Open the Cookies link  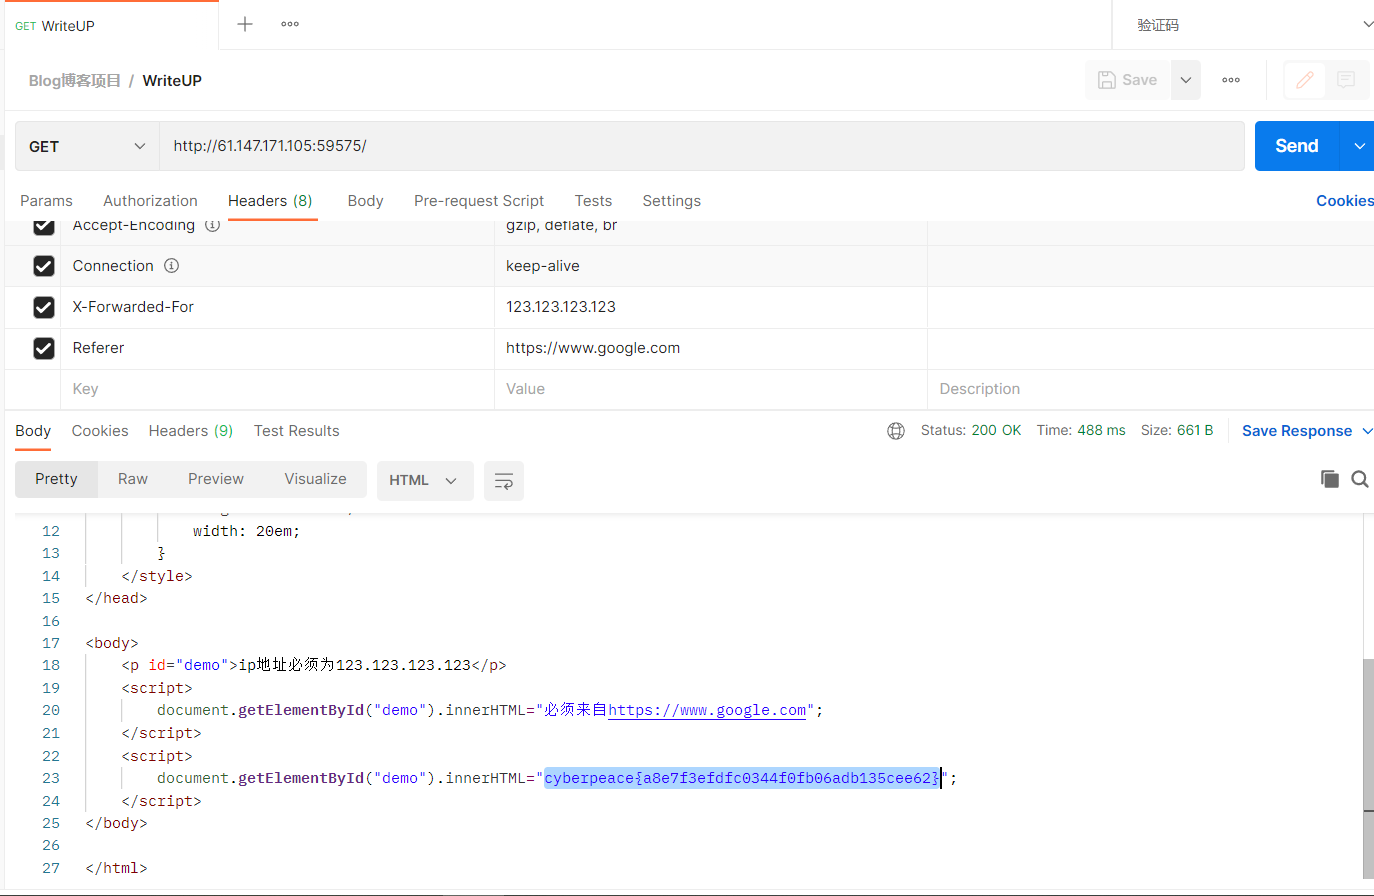pos(1345,201)
